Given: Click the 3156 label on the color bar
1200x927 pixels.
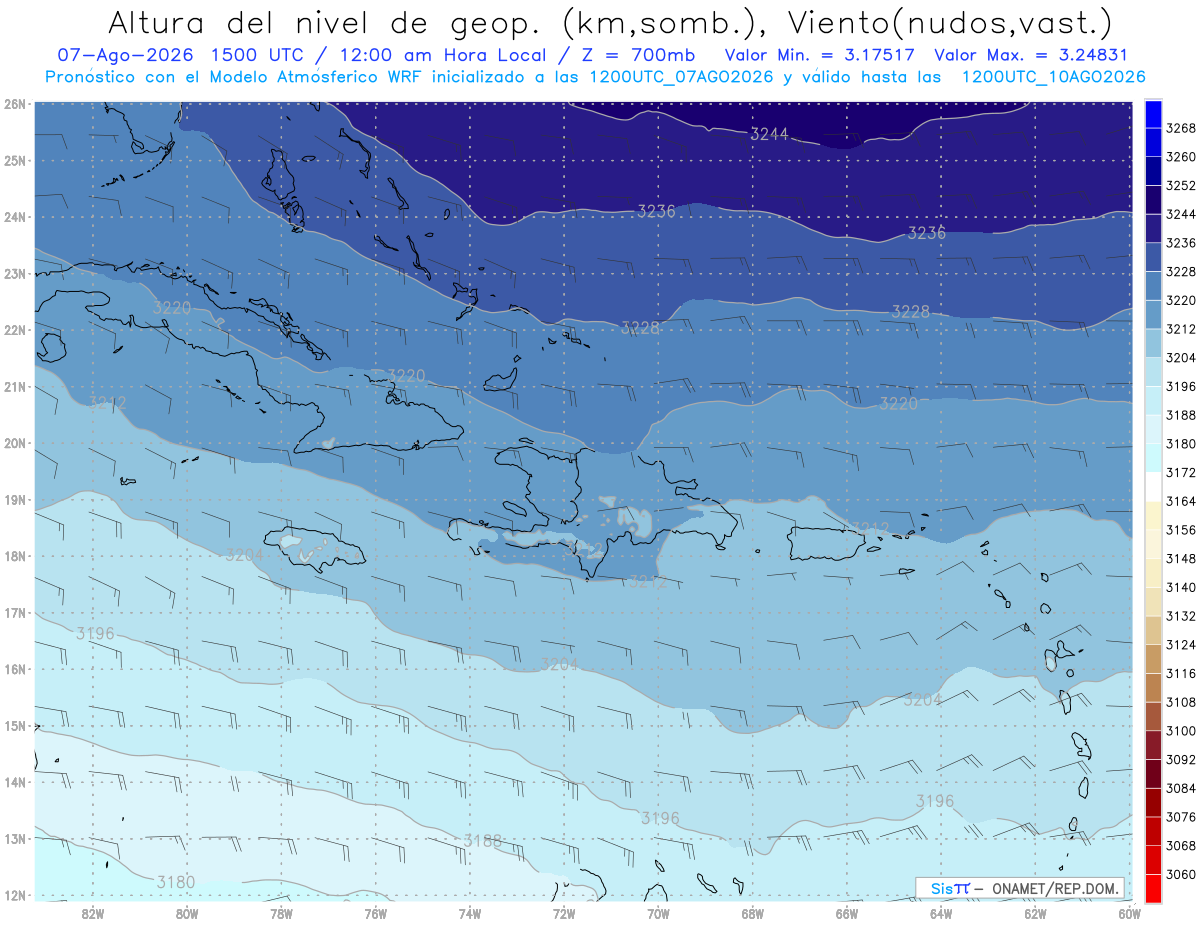Looking at the screenshot, I should tap(1181, 530).
